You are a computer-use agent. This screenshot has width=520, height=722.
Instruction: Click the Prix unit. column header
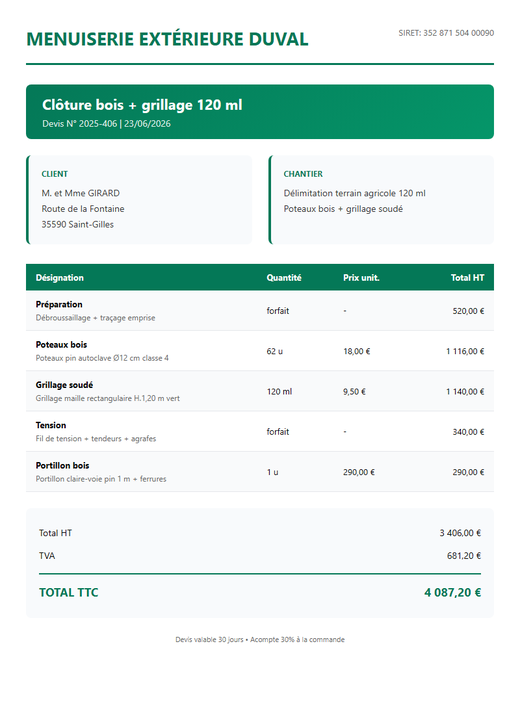(x=361, y=278)
